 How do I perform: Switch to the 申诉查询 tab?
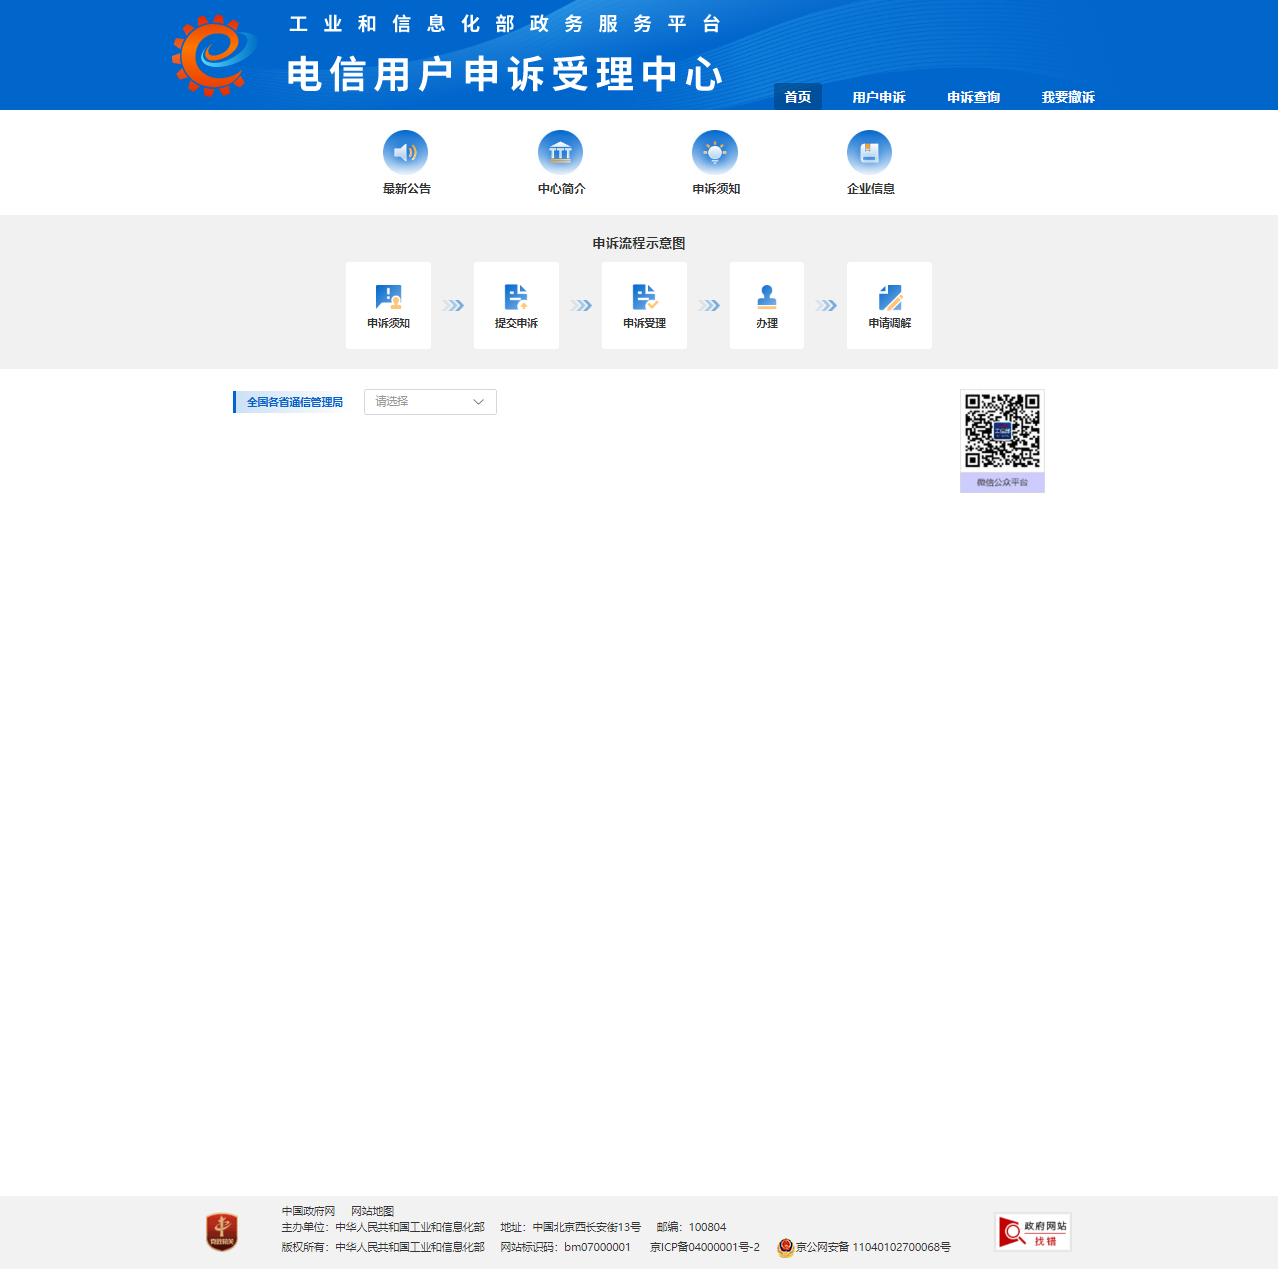(x=973, y=97)
